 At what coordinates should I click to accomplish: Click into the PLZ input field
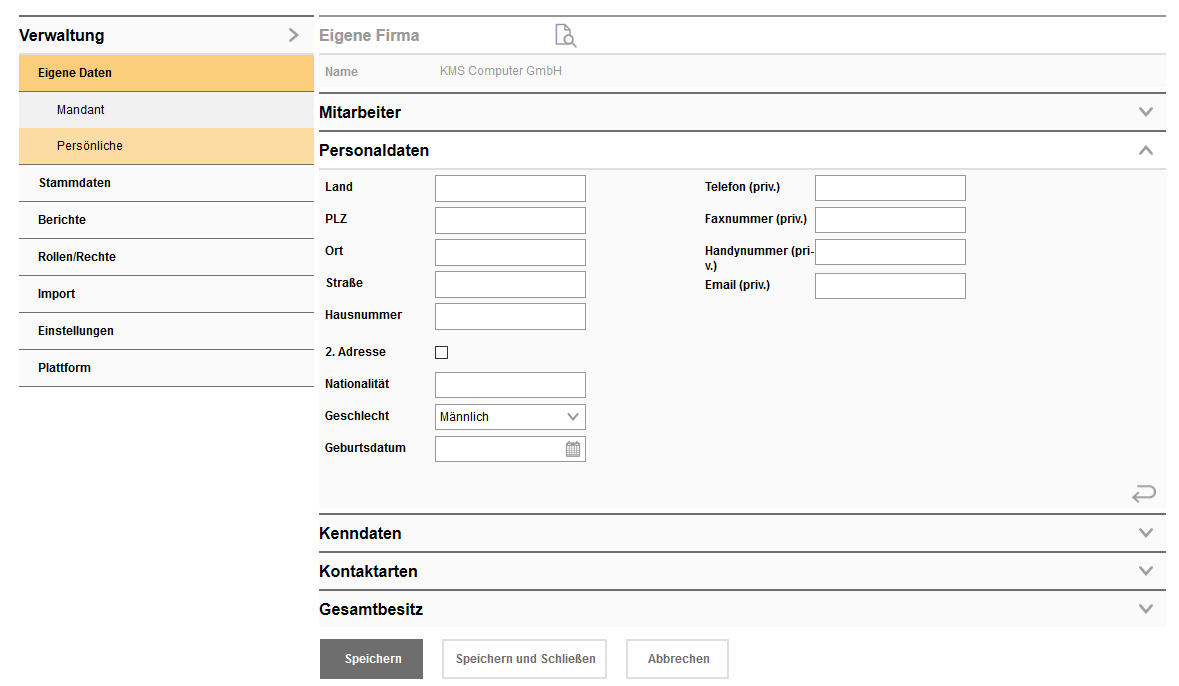(x=510, y=220)
